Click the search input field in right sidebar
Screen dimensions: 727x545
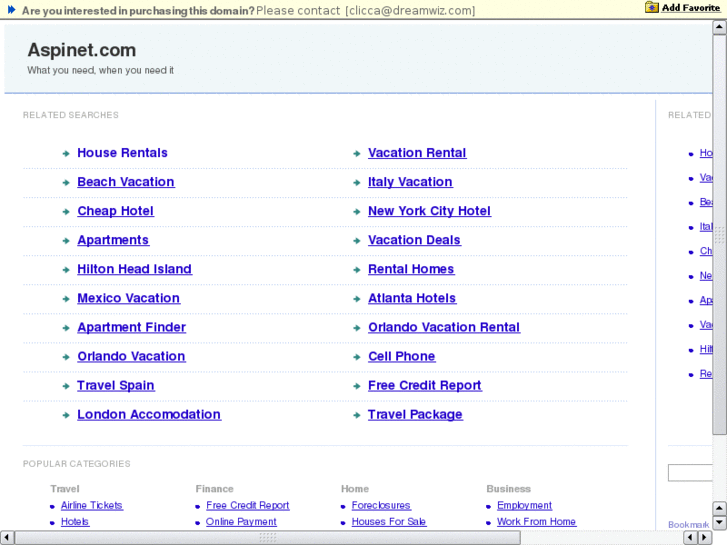[690, 473]
